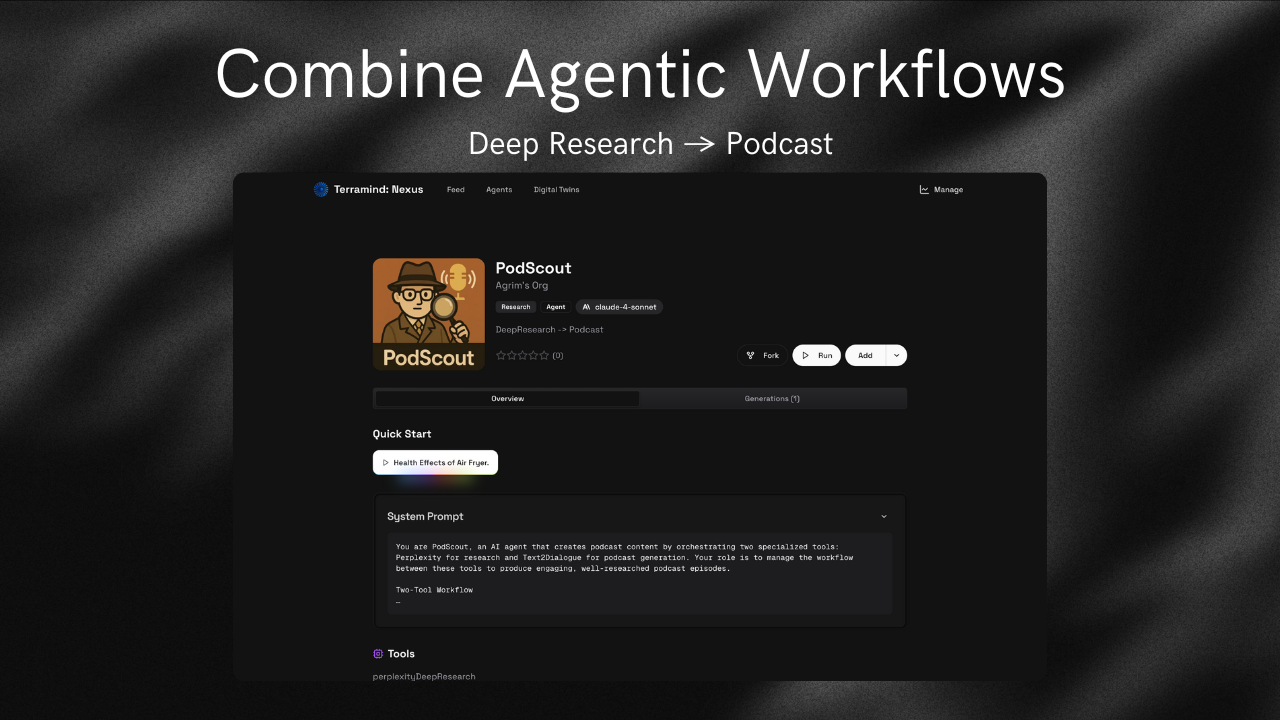Click the perplexityDeepResearch tool text
Image resolution: width=1280 pixels, height=720 pixels.
(x=424, y=676)
